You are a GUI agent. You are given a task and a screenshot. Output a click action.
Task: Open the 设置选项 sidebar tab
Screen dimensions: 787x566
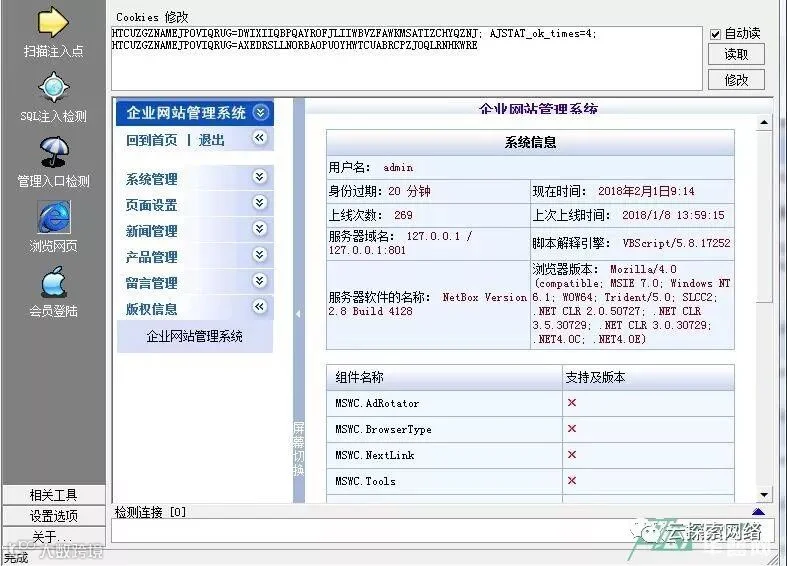(54, 516)
